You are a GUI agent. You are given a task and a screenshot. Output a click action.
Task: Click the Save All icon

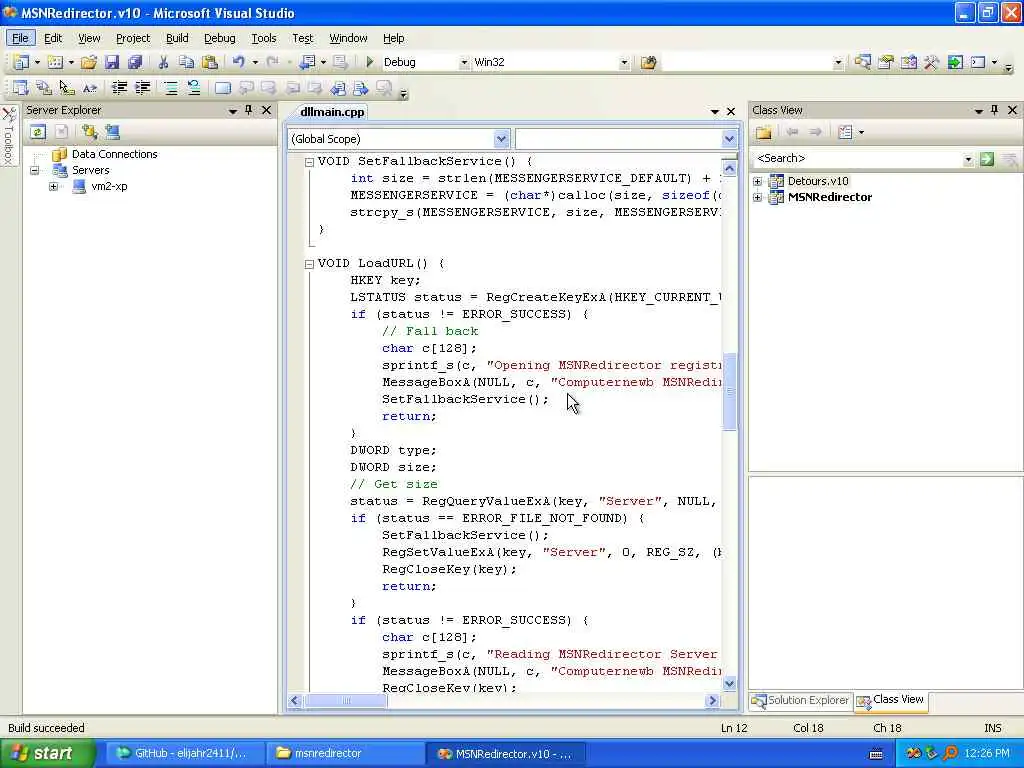[x=135, y=63]
